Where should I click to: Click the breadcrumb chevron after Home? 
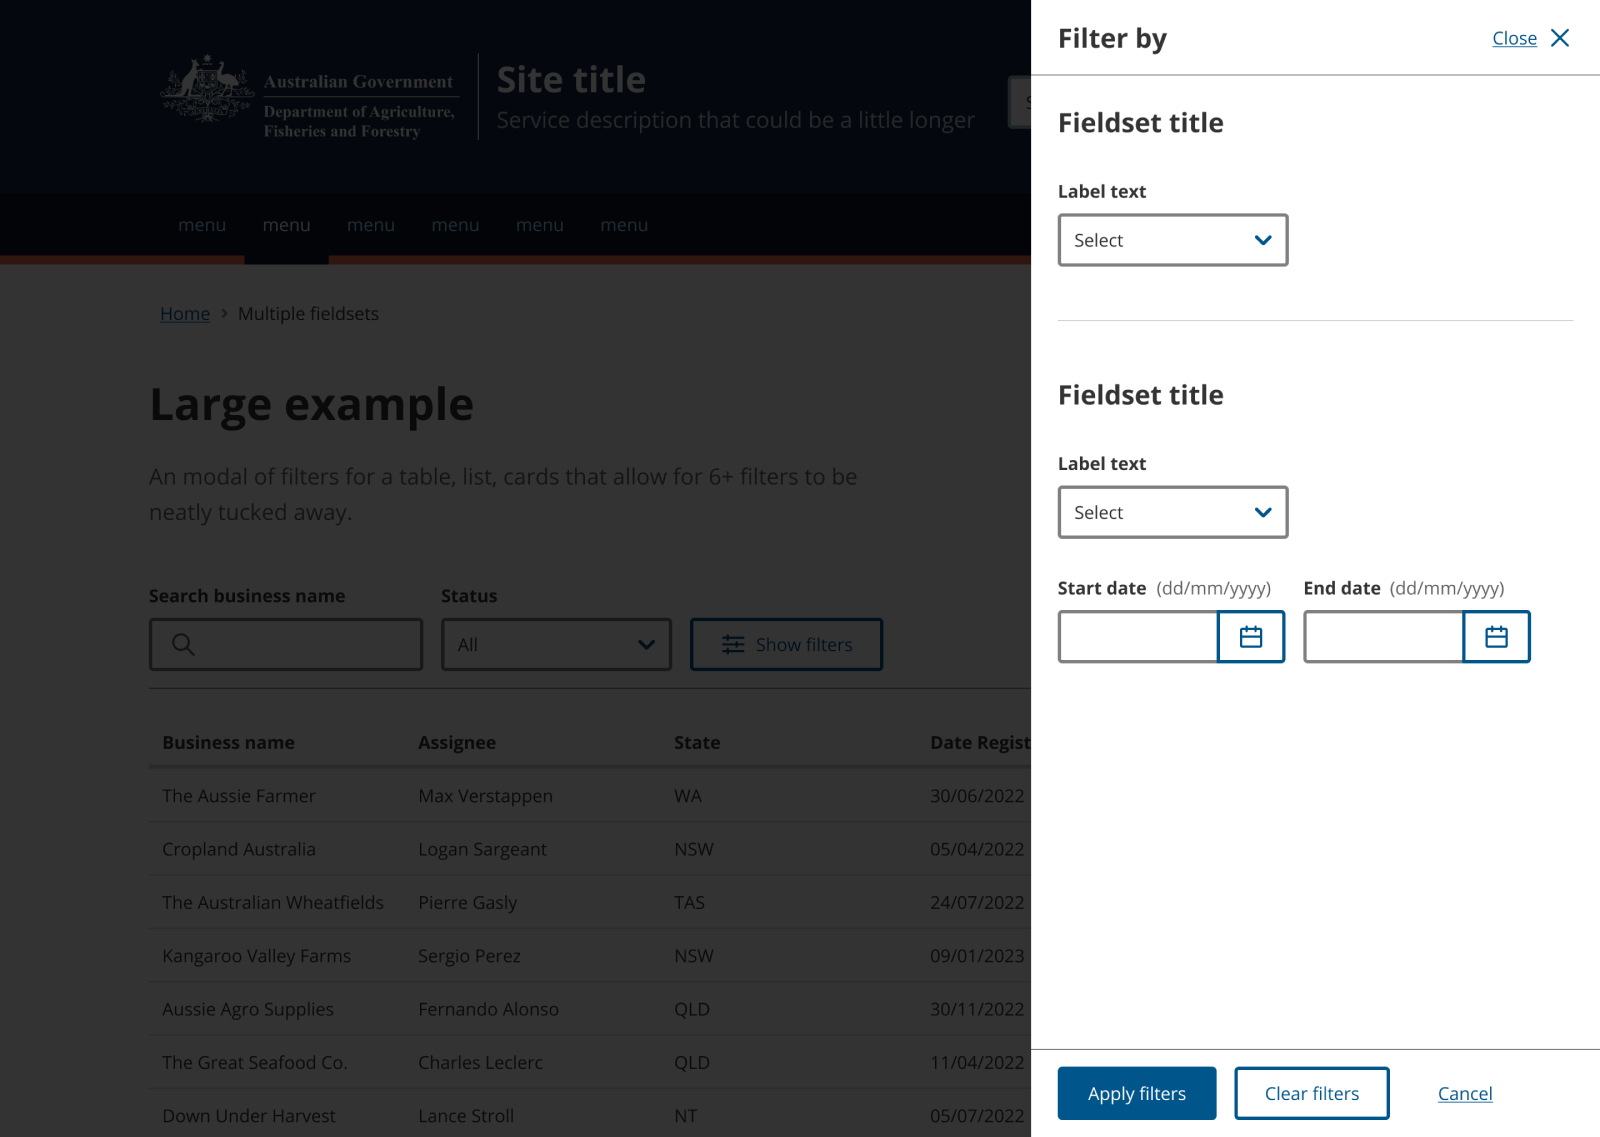224,313
